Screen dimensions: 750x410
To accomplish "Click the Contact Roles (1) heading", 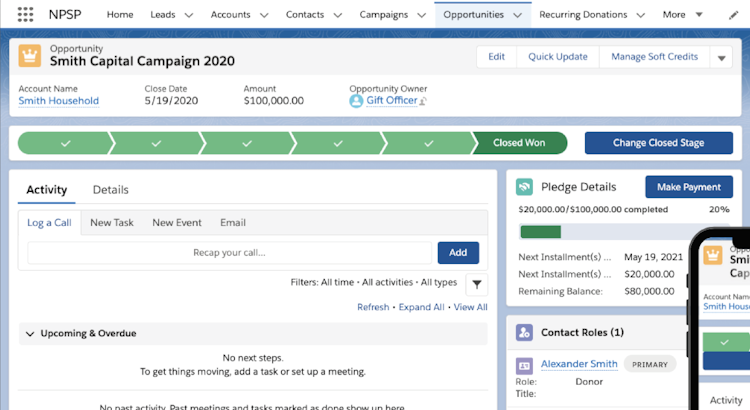I will (582, 332).
